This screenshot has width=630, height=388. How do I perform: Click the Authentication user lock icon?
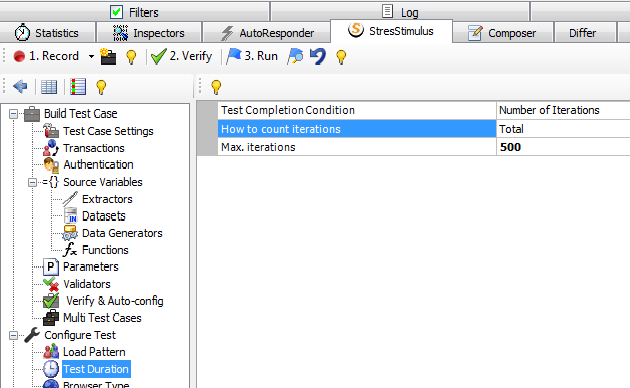[51, 165]
